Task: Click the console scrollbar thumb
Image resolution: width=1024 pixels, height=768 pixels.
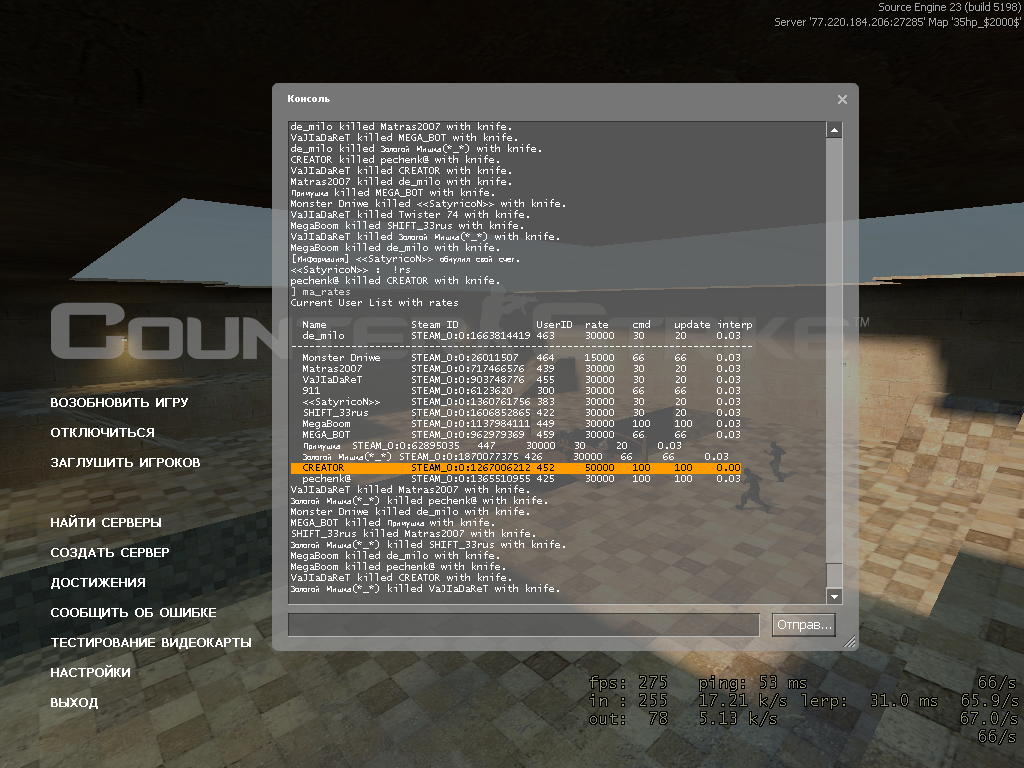Action: tap(834, 575)
